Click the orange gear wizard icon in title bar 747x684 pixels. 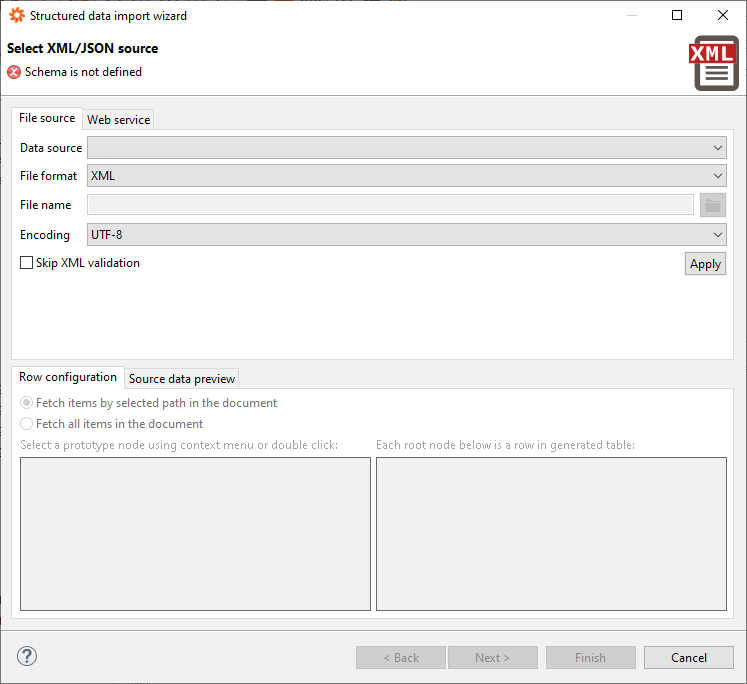[16, 16]
